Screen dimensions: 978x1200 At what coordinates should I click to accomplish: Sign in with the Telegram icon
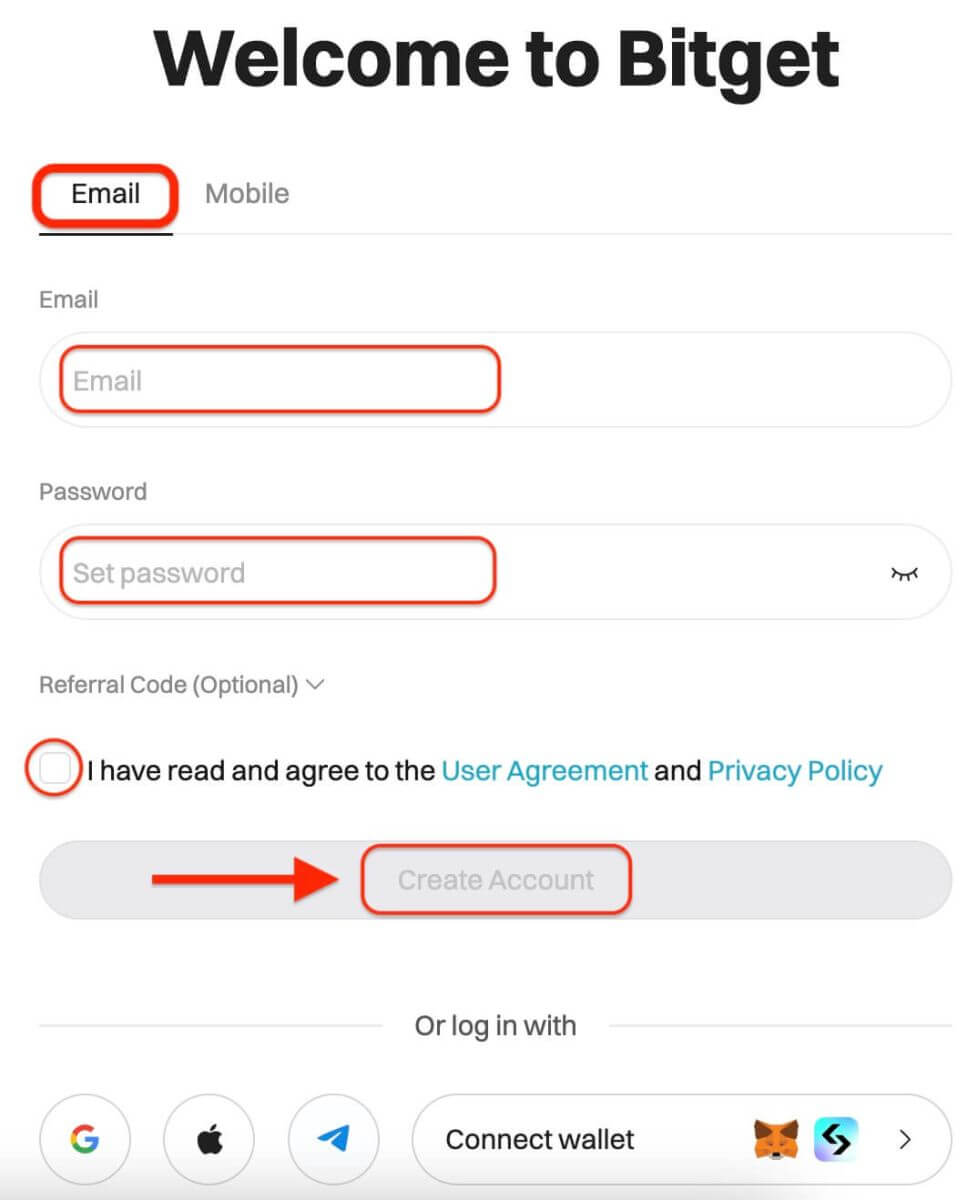[333, 1139]
